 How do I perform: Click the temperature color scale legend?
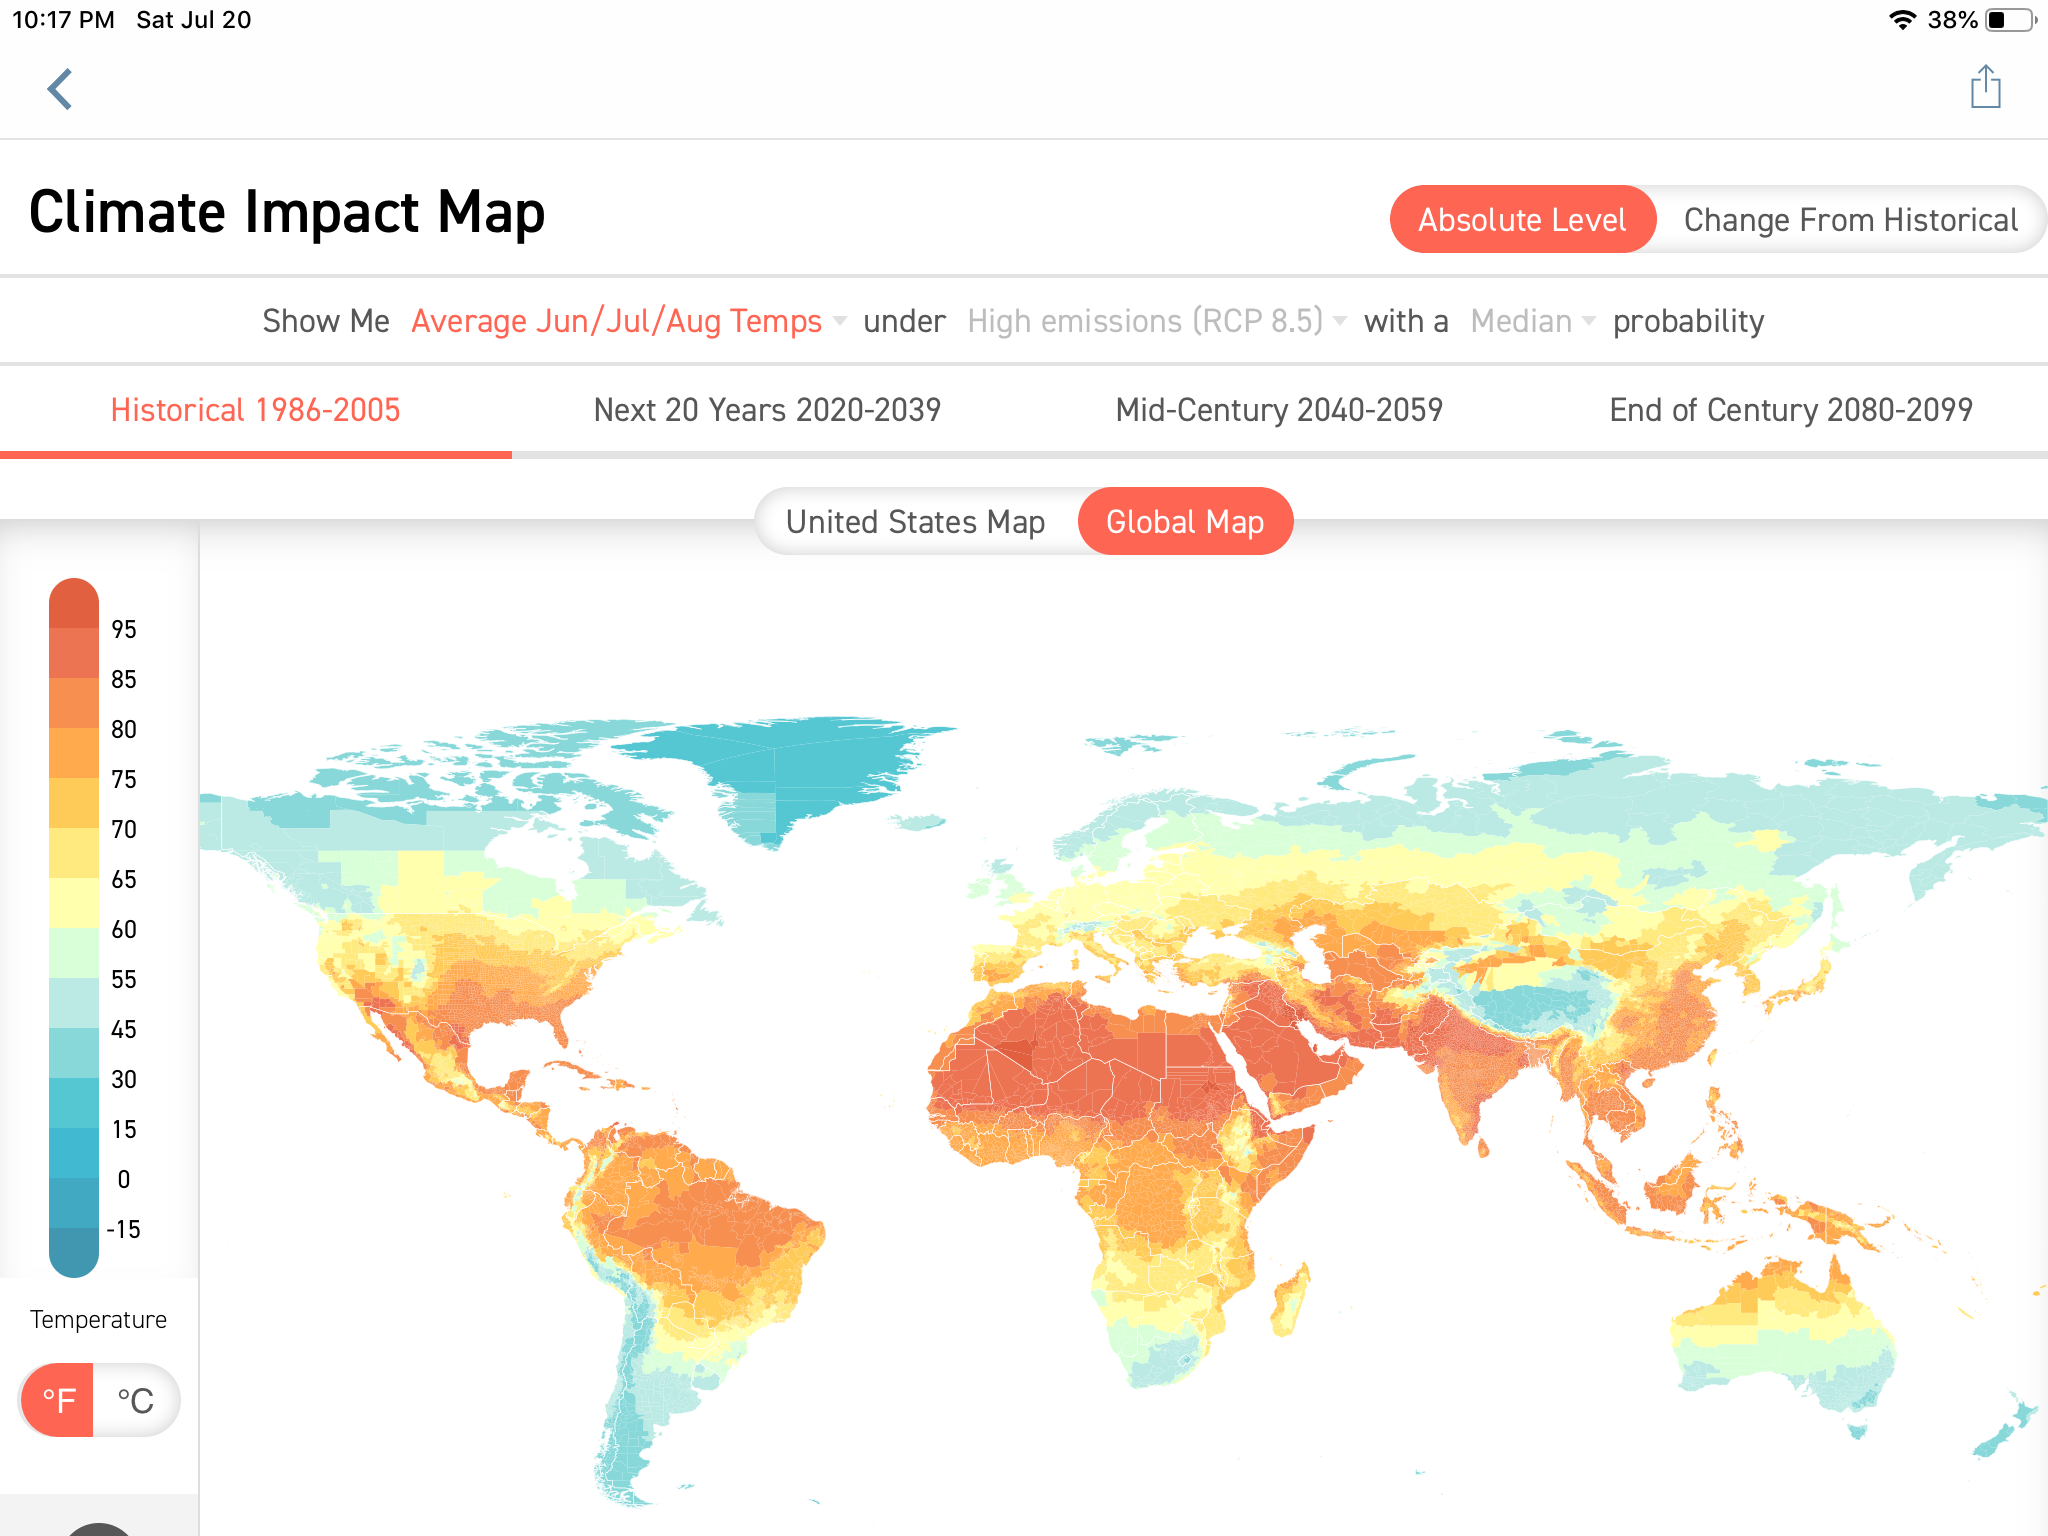point(74,928)
